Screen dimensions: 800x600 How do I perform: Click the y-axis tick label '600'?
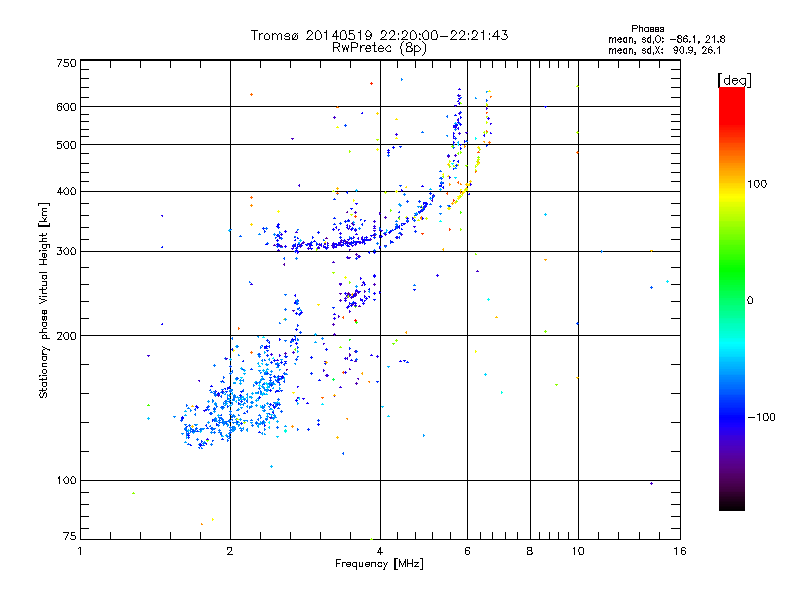[67, 107]
